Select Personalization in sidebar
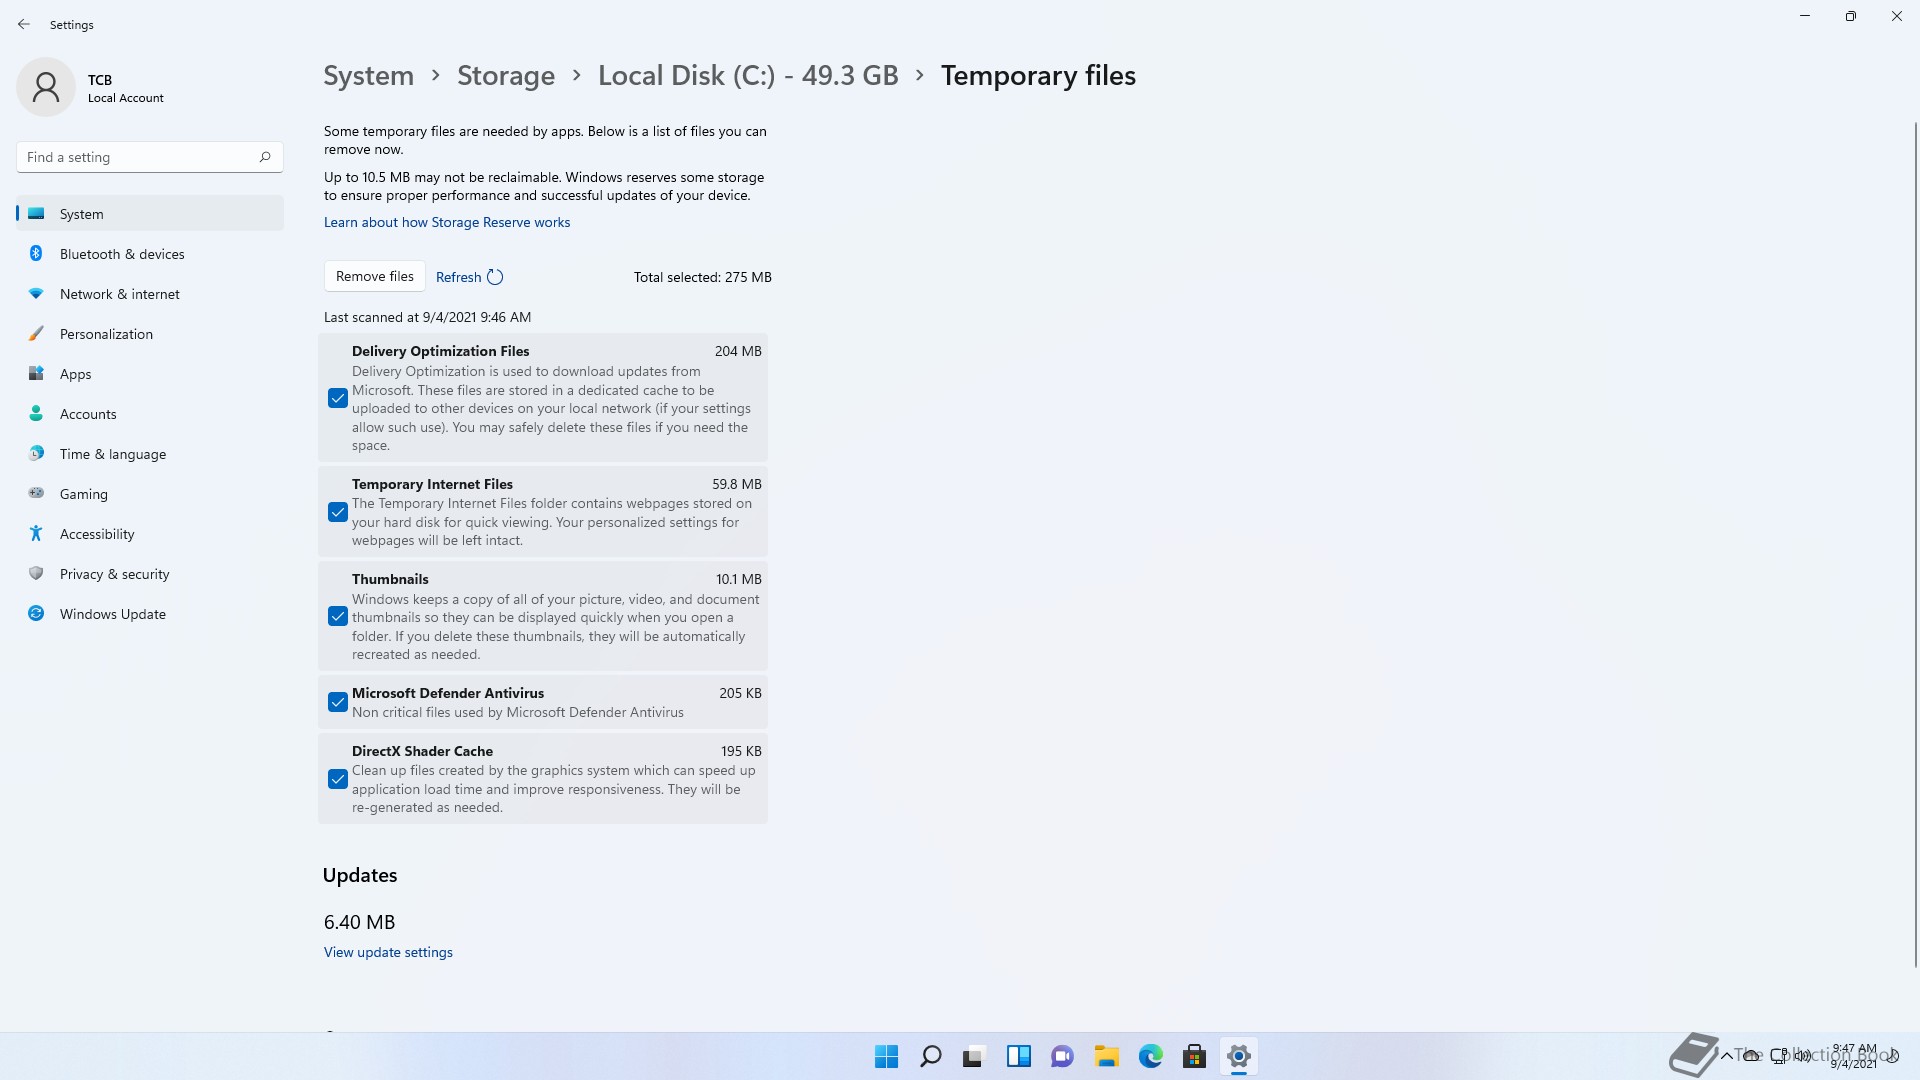The image size is (1920, 1080). (150, 334)
